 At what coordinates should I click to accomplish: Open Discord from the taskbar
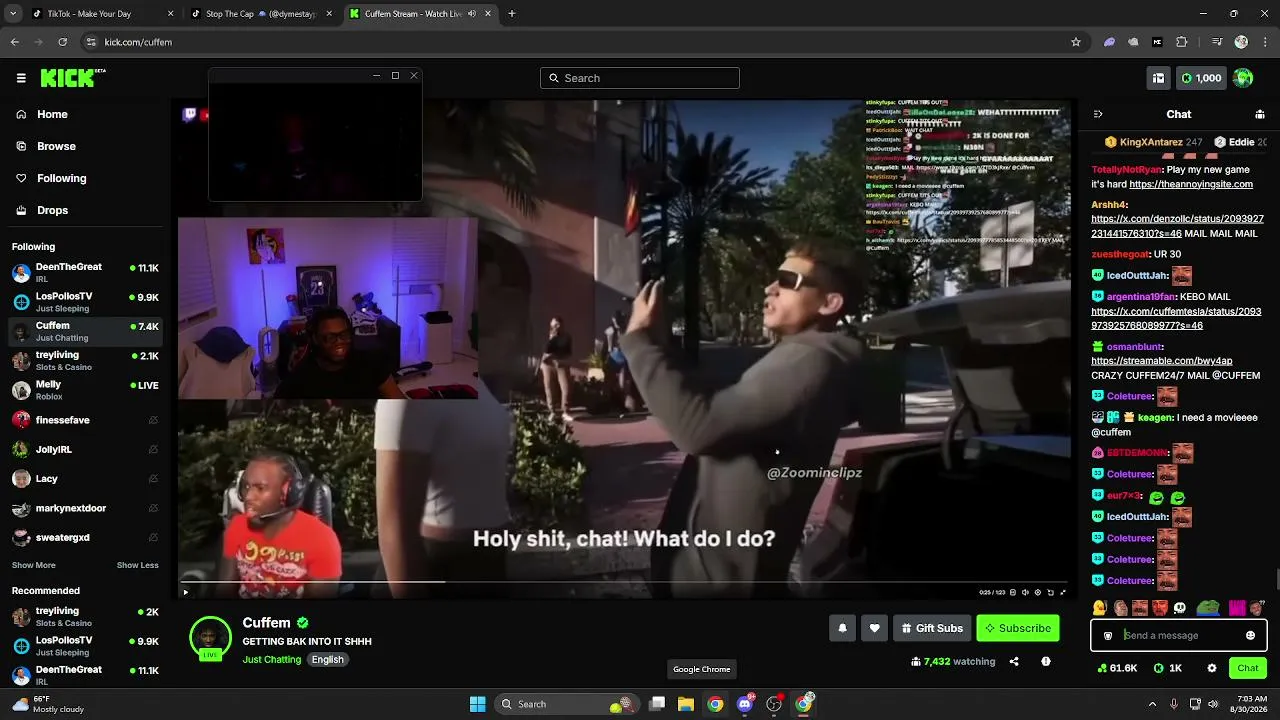tap(745, 704)
